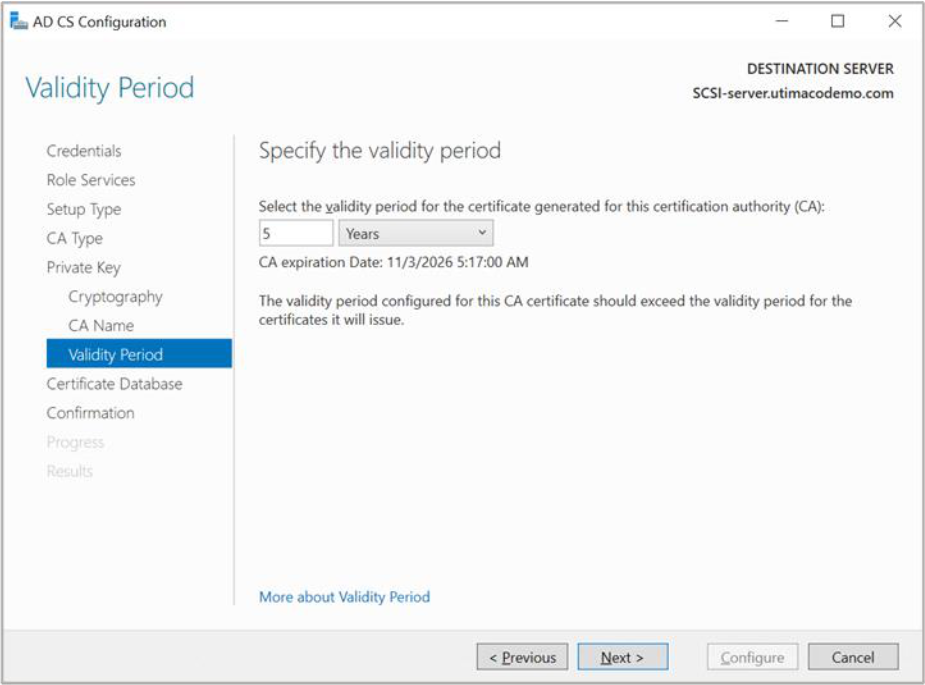The width and height of the screenshot is (925, 685).
Task: Go to Credentials step
Action: pyautogui.click(x=84, y=151)
